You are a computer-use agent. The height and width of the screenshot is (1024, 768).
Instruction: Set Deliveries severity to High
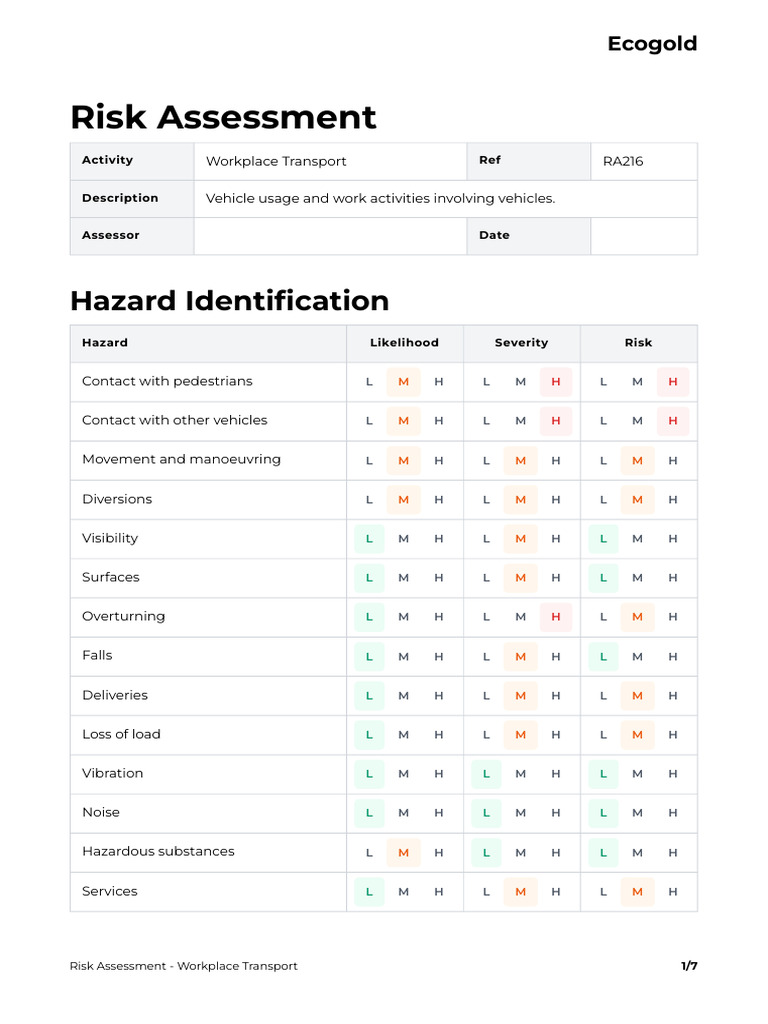tap(556, 696)
